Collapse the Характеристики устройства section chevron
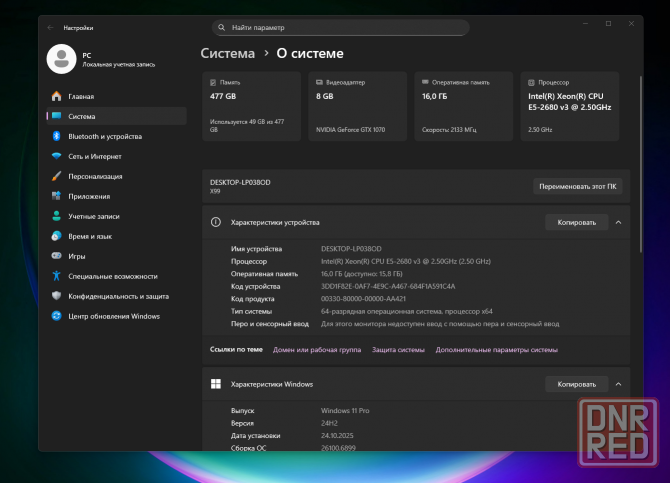Screen dimensions: 670x483 [x=618, y=222]
